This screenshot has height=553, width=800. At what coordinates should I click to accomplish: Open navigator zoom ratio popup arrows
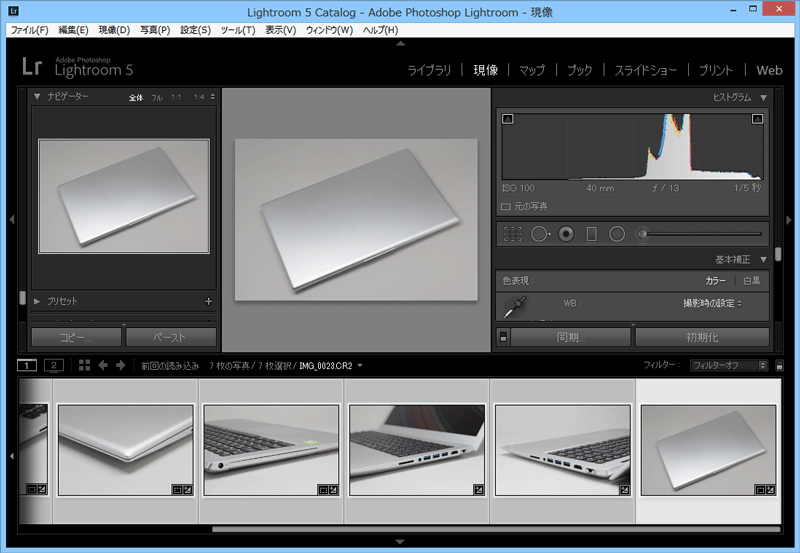(x=213, y=97)
